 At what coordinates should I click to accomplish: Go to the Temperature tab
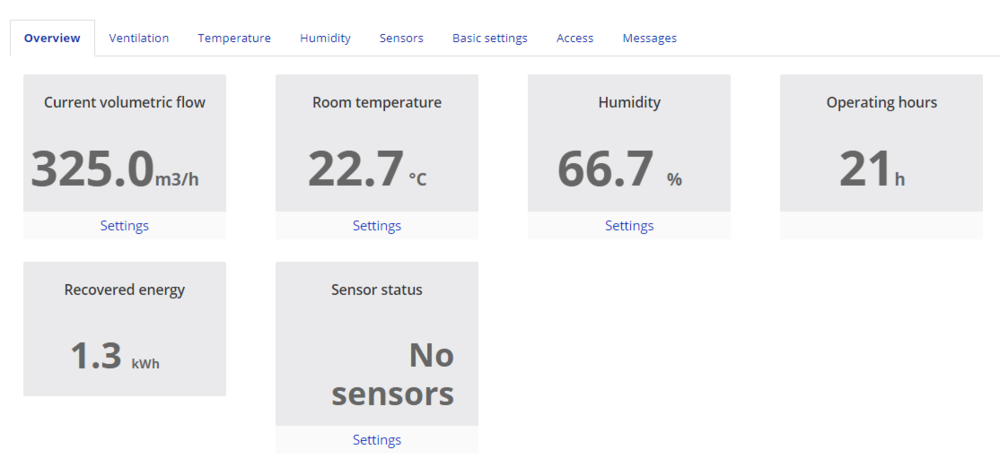pos(234,38)
